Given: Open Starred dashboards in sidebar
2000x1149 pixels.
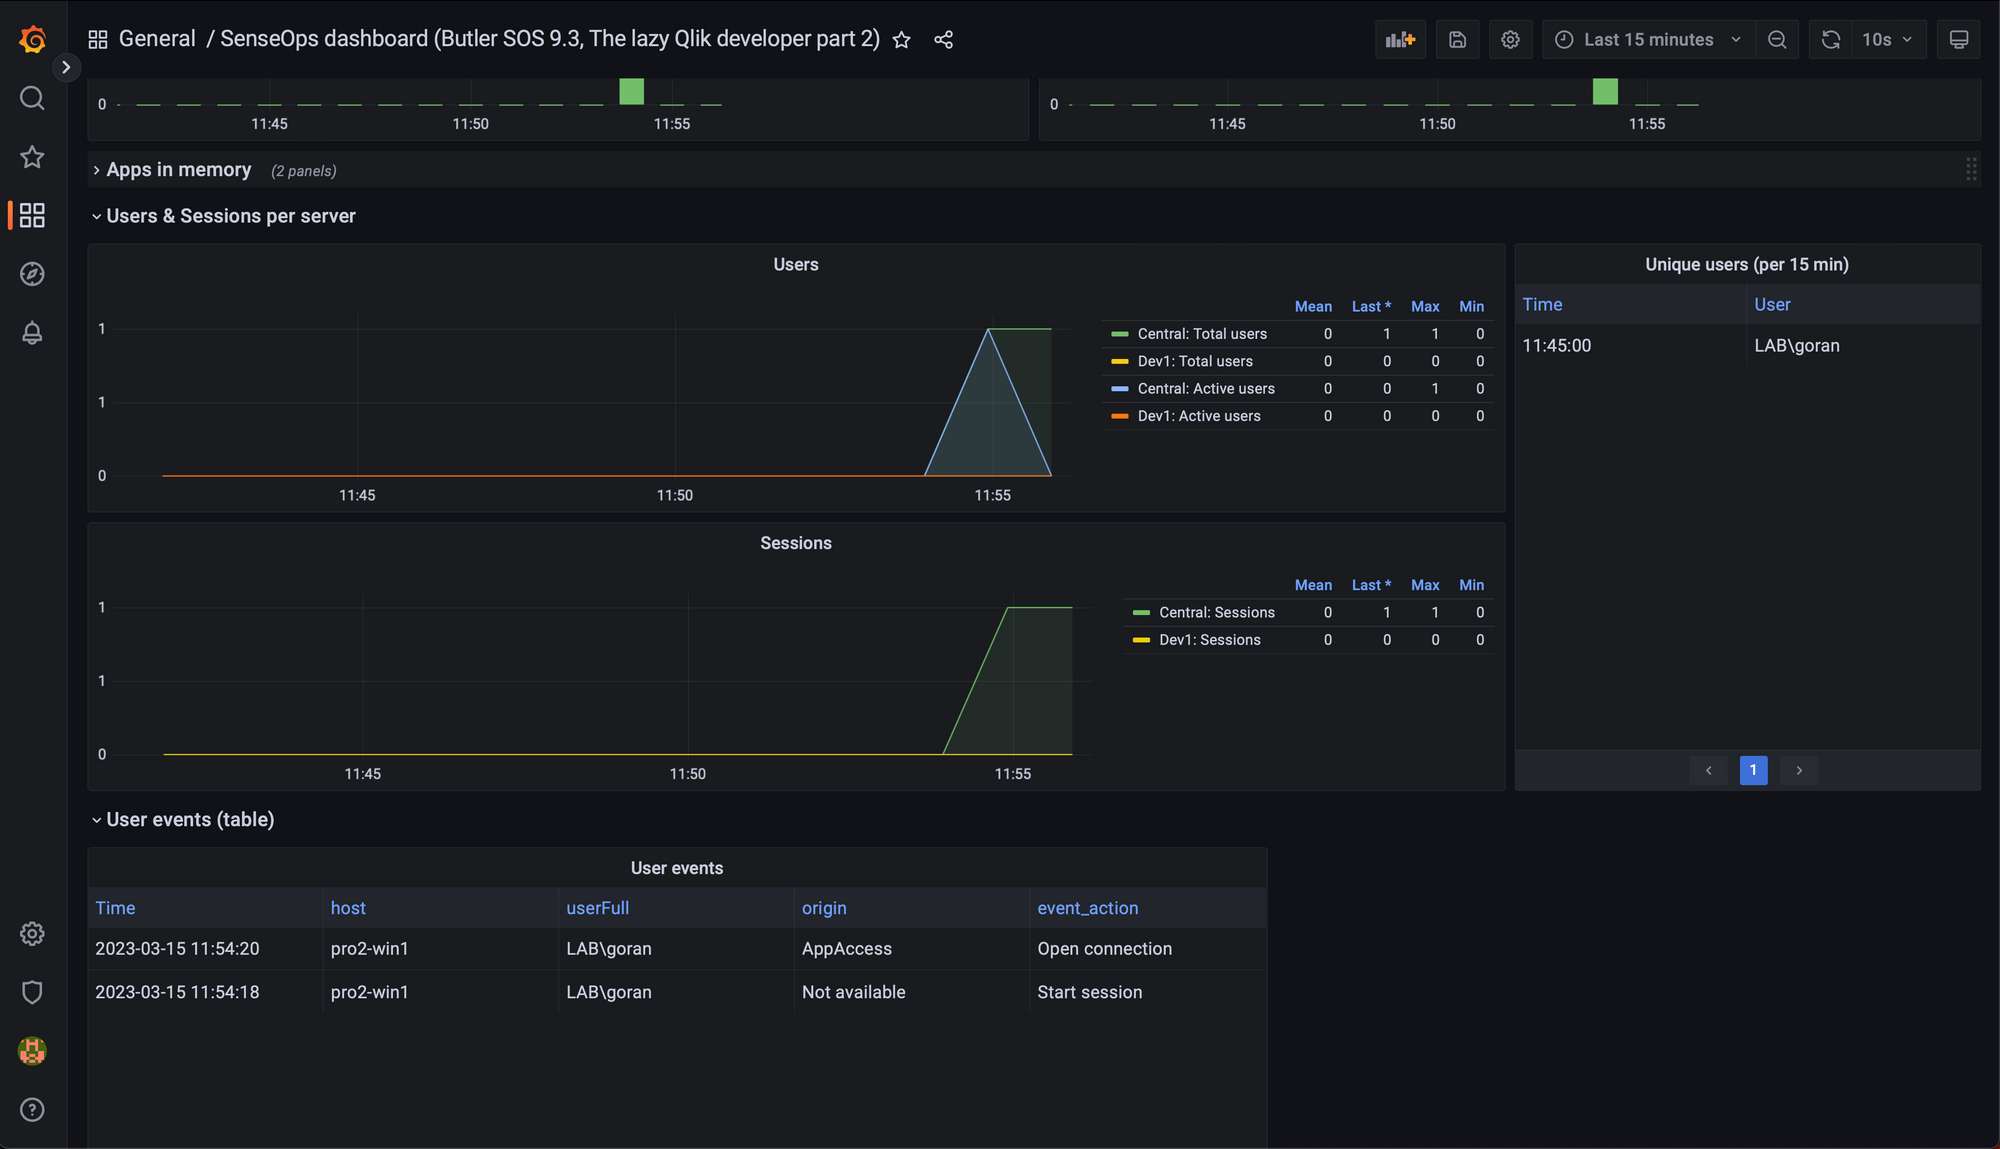Looking at the screenshot, I should (32, 157).
